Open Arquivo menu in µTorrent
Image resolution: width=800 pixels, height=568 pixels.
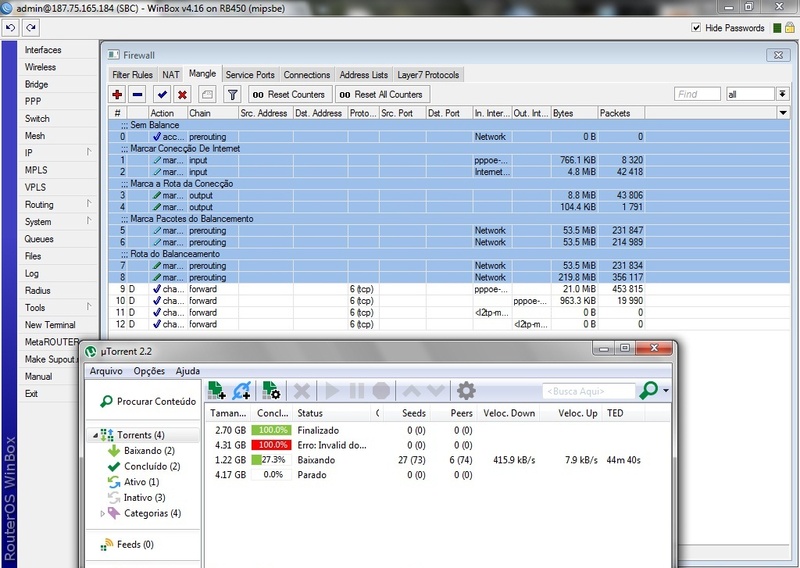pyautogui.click(x=106, y=371)
